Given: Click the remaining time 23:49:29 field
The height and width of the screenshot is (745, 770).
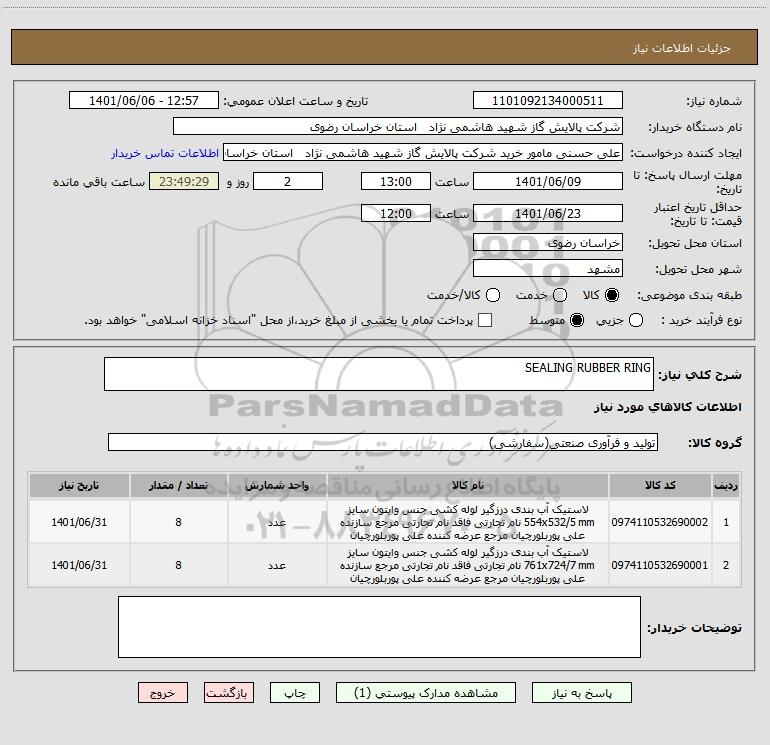Looking at the screenshot, I should [184, 181].
